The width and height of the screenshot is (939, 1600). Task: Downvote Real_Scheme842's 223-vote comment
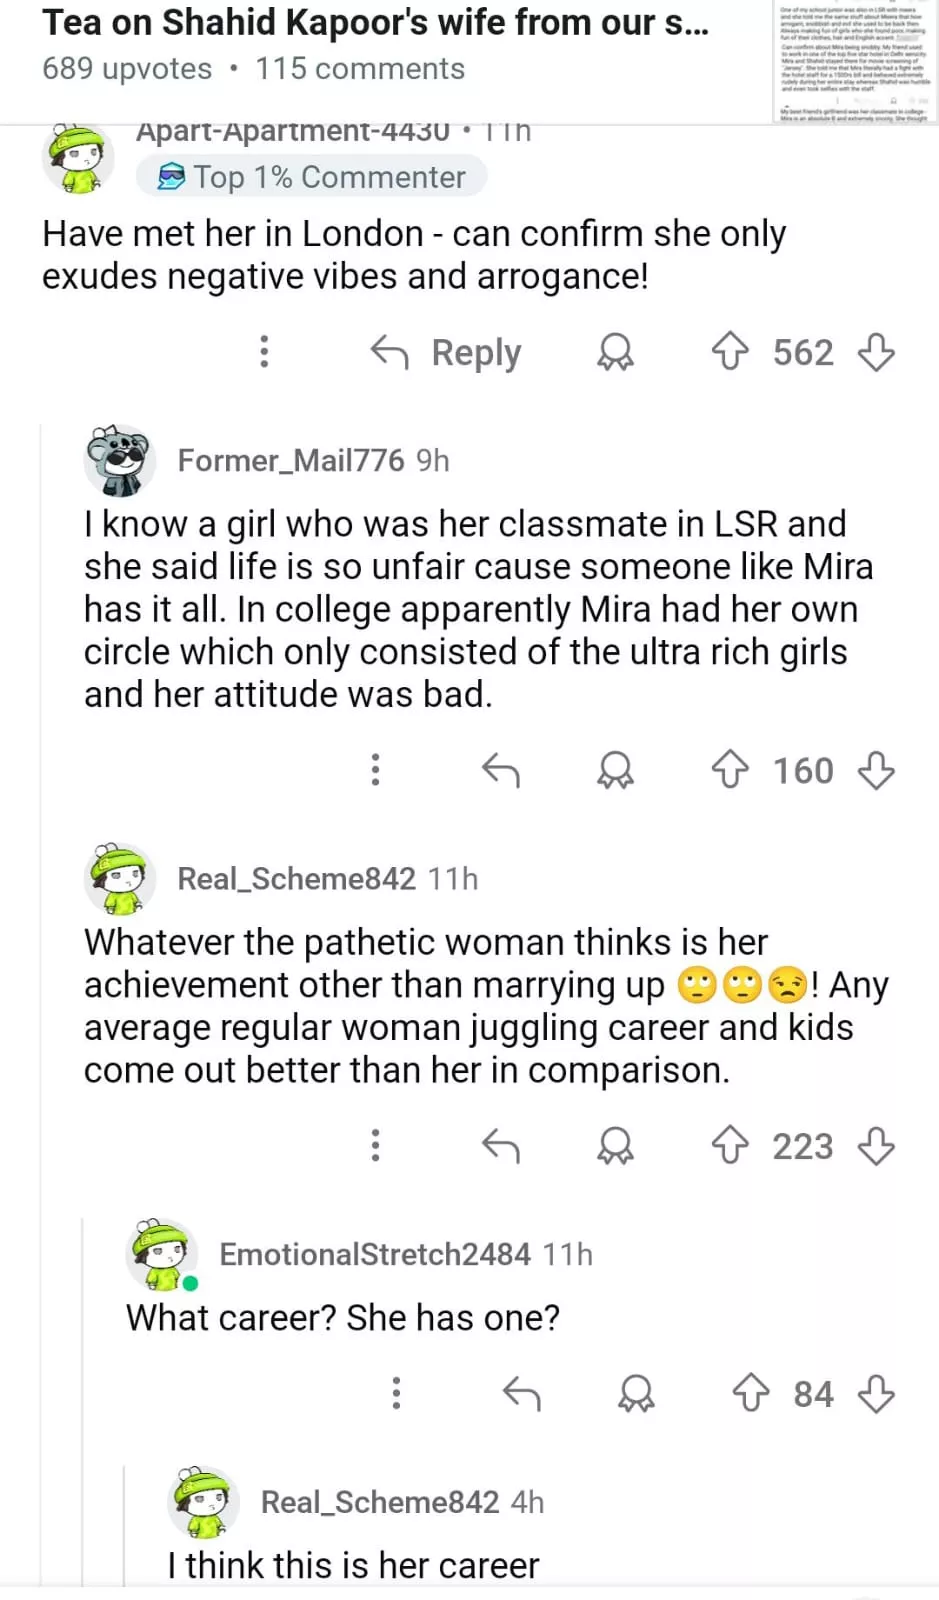[x=876, y=1145]
